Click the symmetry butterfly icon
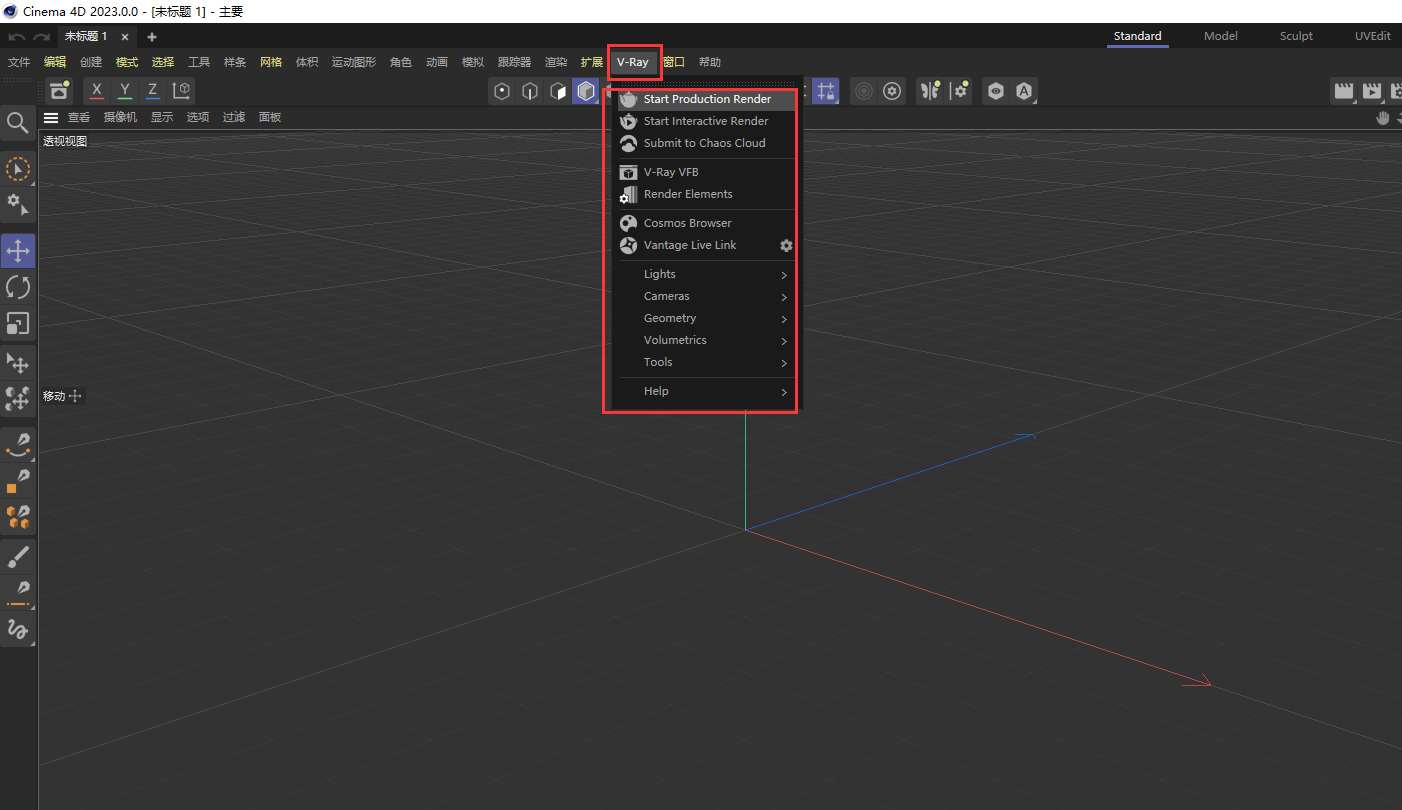Screen dimensions: 1402x810 tap(931, 91)
